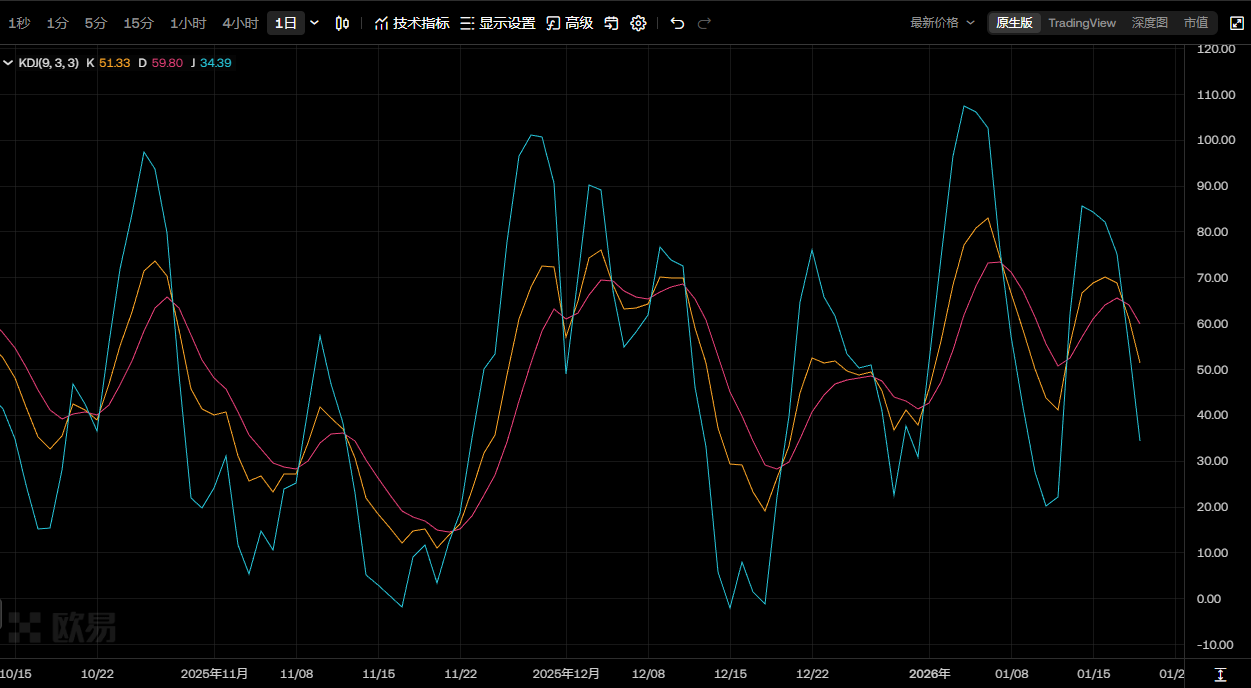Redo the chart action
Screen dimensions: 1251x688
coord(705,23)
